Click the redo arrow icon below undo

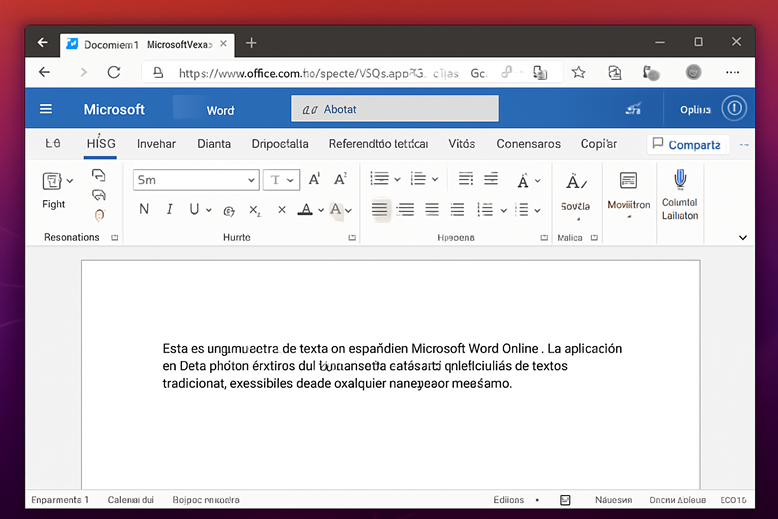[x=99, y=195]
